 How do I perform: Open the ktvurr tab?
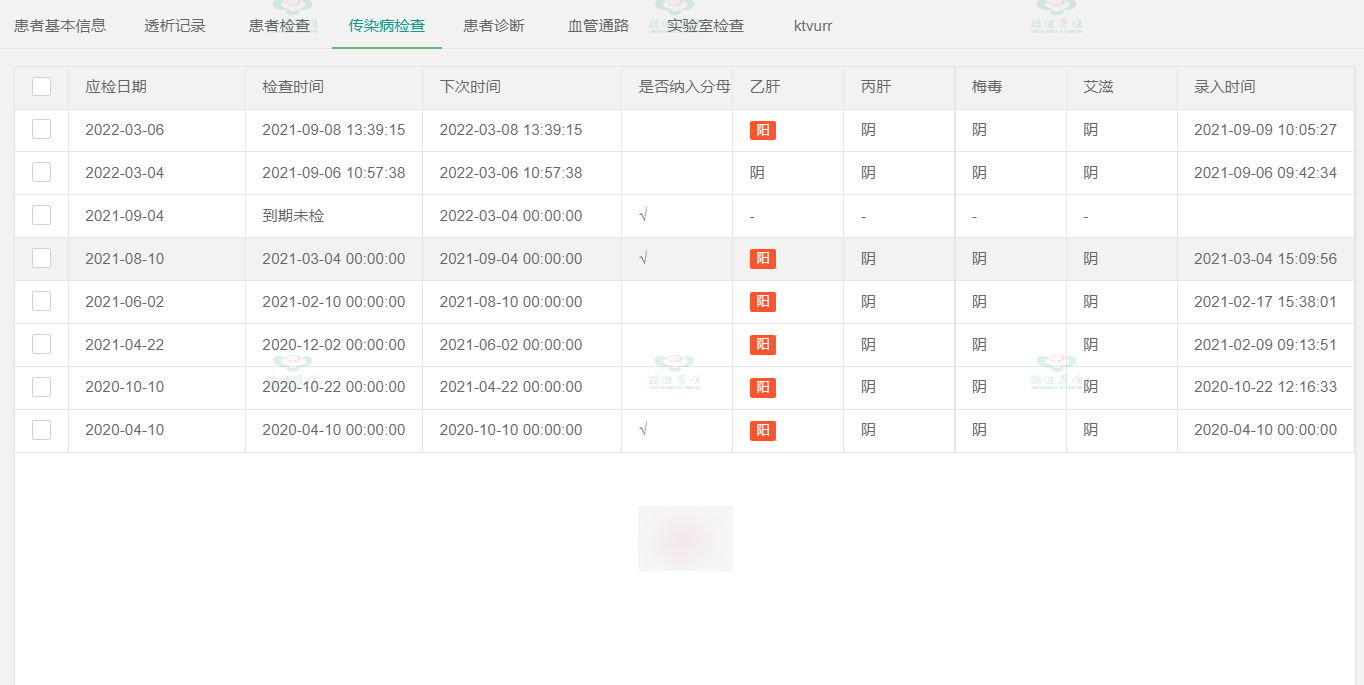[813, 26]
